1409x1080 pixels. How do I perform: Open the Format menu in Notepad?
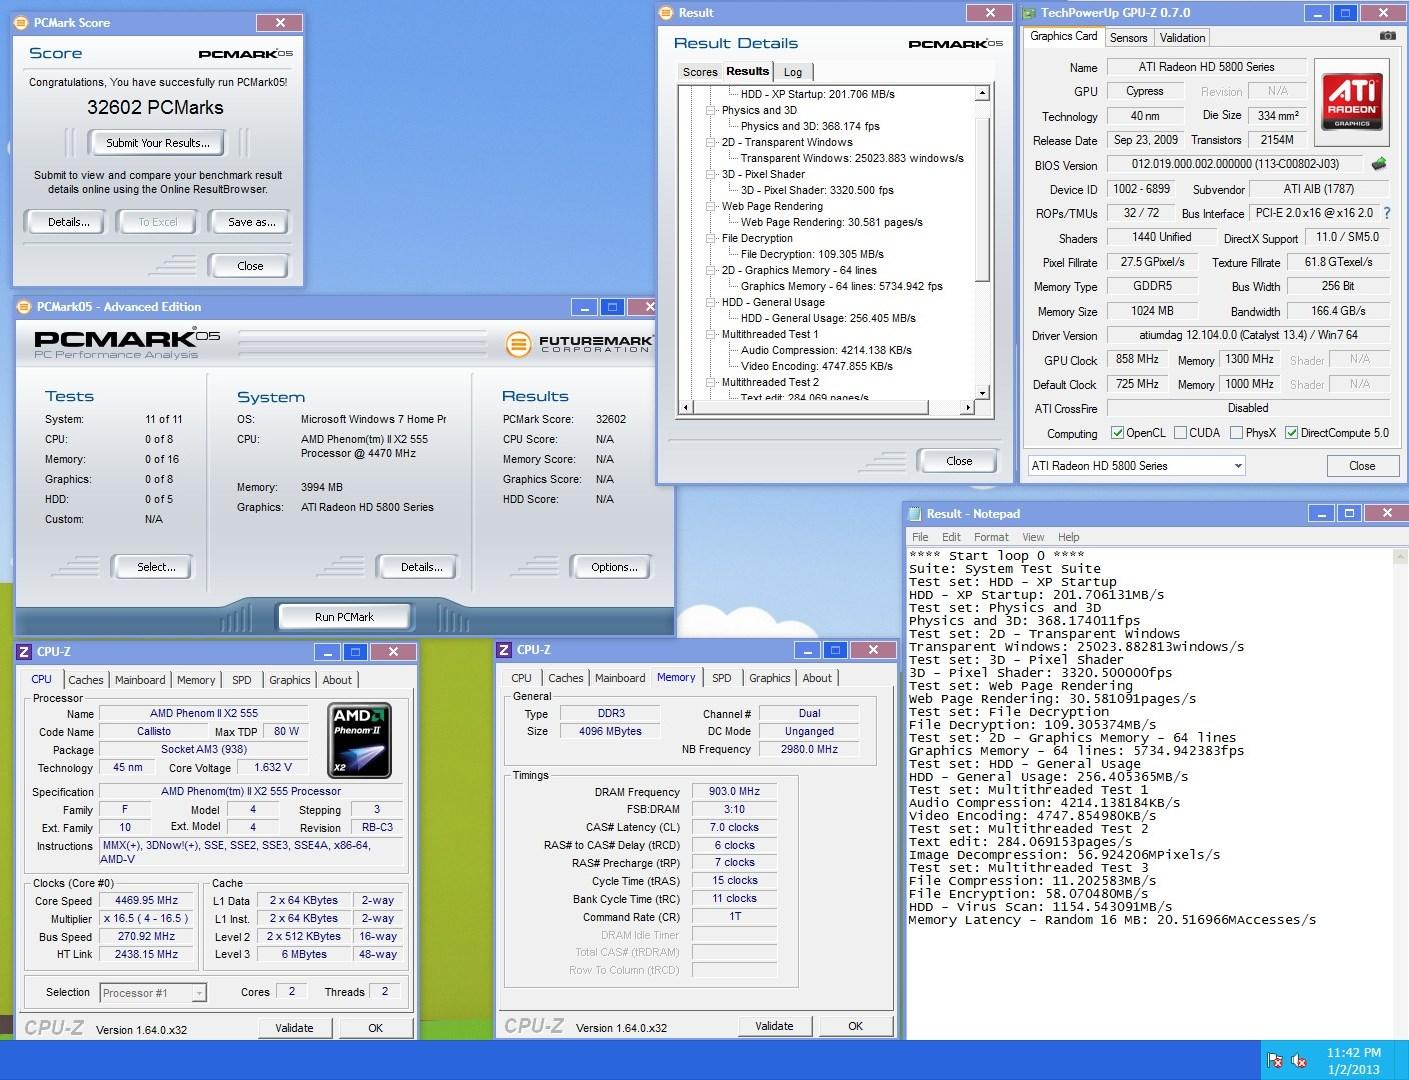[x=991, y=537]
